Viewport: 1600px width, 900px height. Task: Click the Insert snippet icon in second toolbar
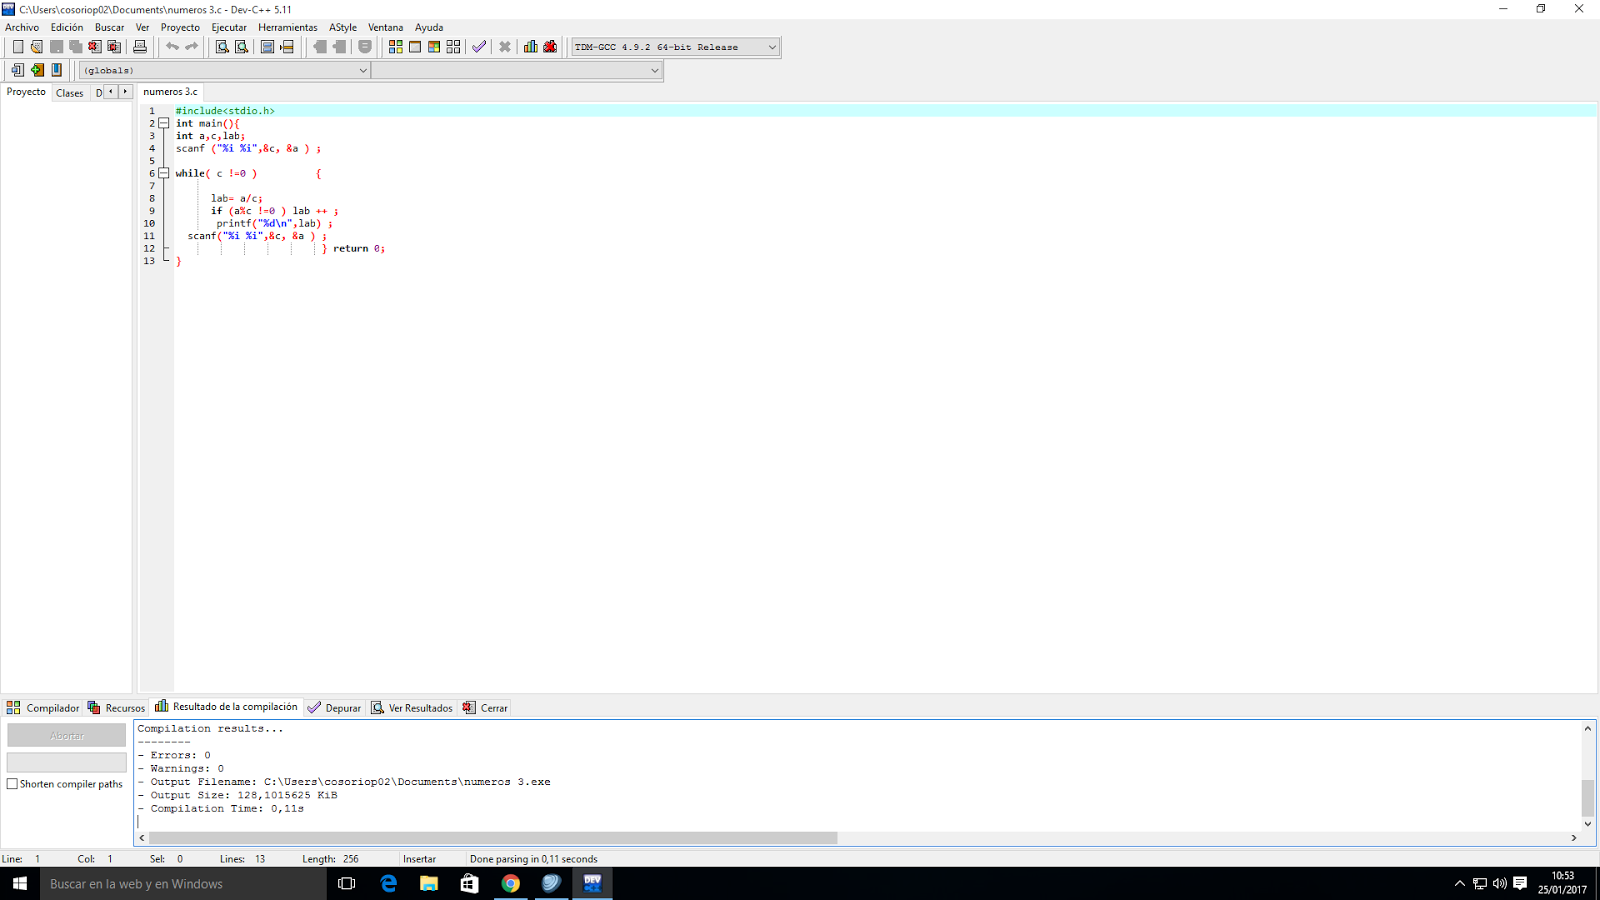point(17,70)
